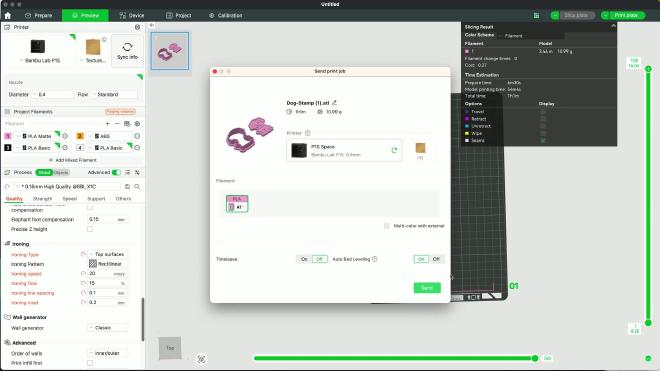This screenshot has height=371, width=660.
Task: Reset ironing type to default
Action: coord(83,254)
